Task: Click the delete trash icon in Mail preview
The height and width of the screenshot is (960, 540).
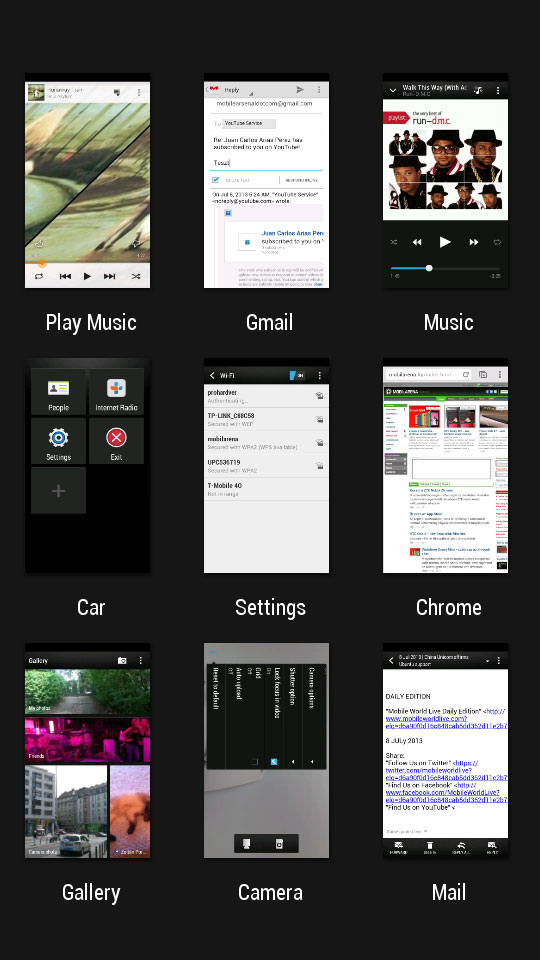Action: coord(430,847)
